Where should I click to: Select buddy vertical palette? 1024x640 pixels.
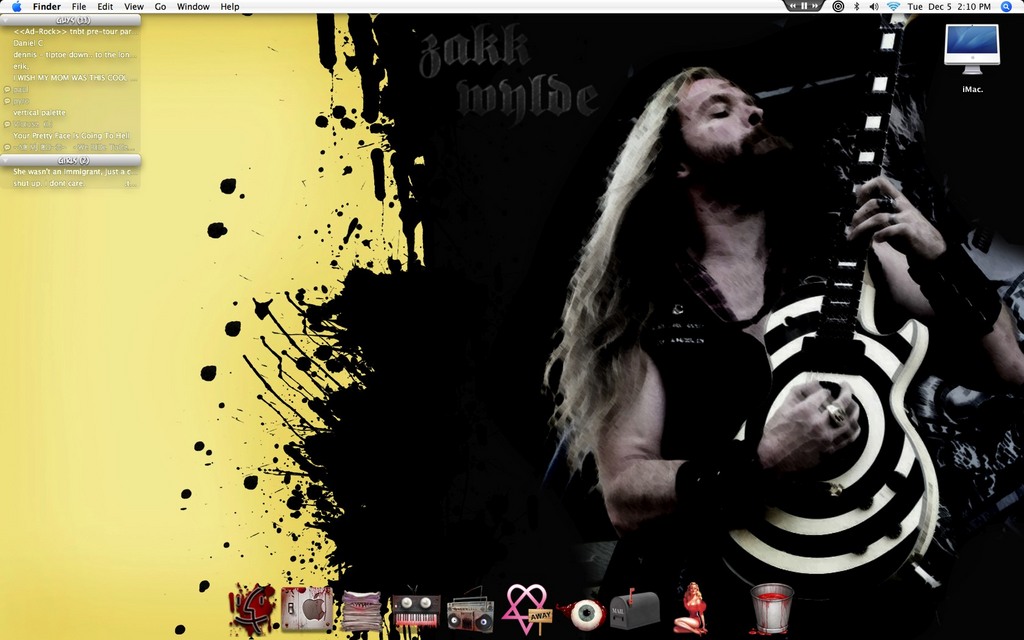[x=71, y=112]
